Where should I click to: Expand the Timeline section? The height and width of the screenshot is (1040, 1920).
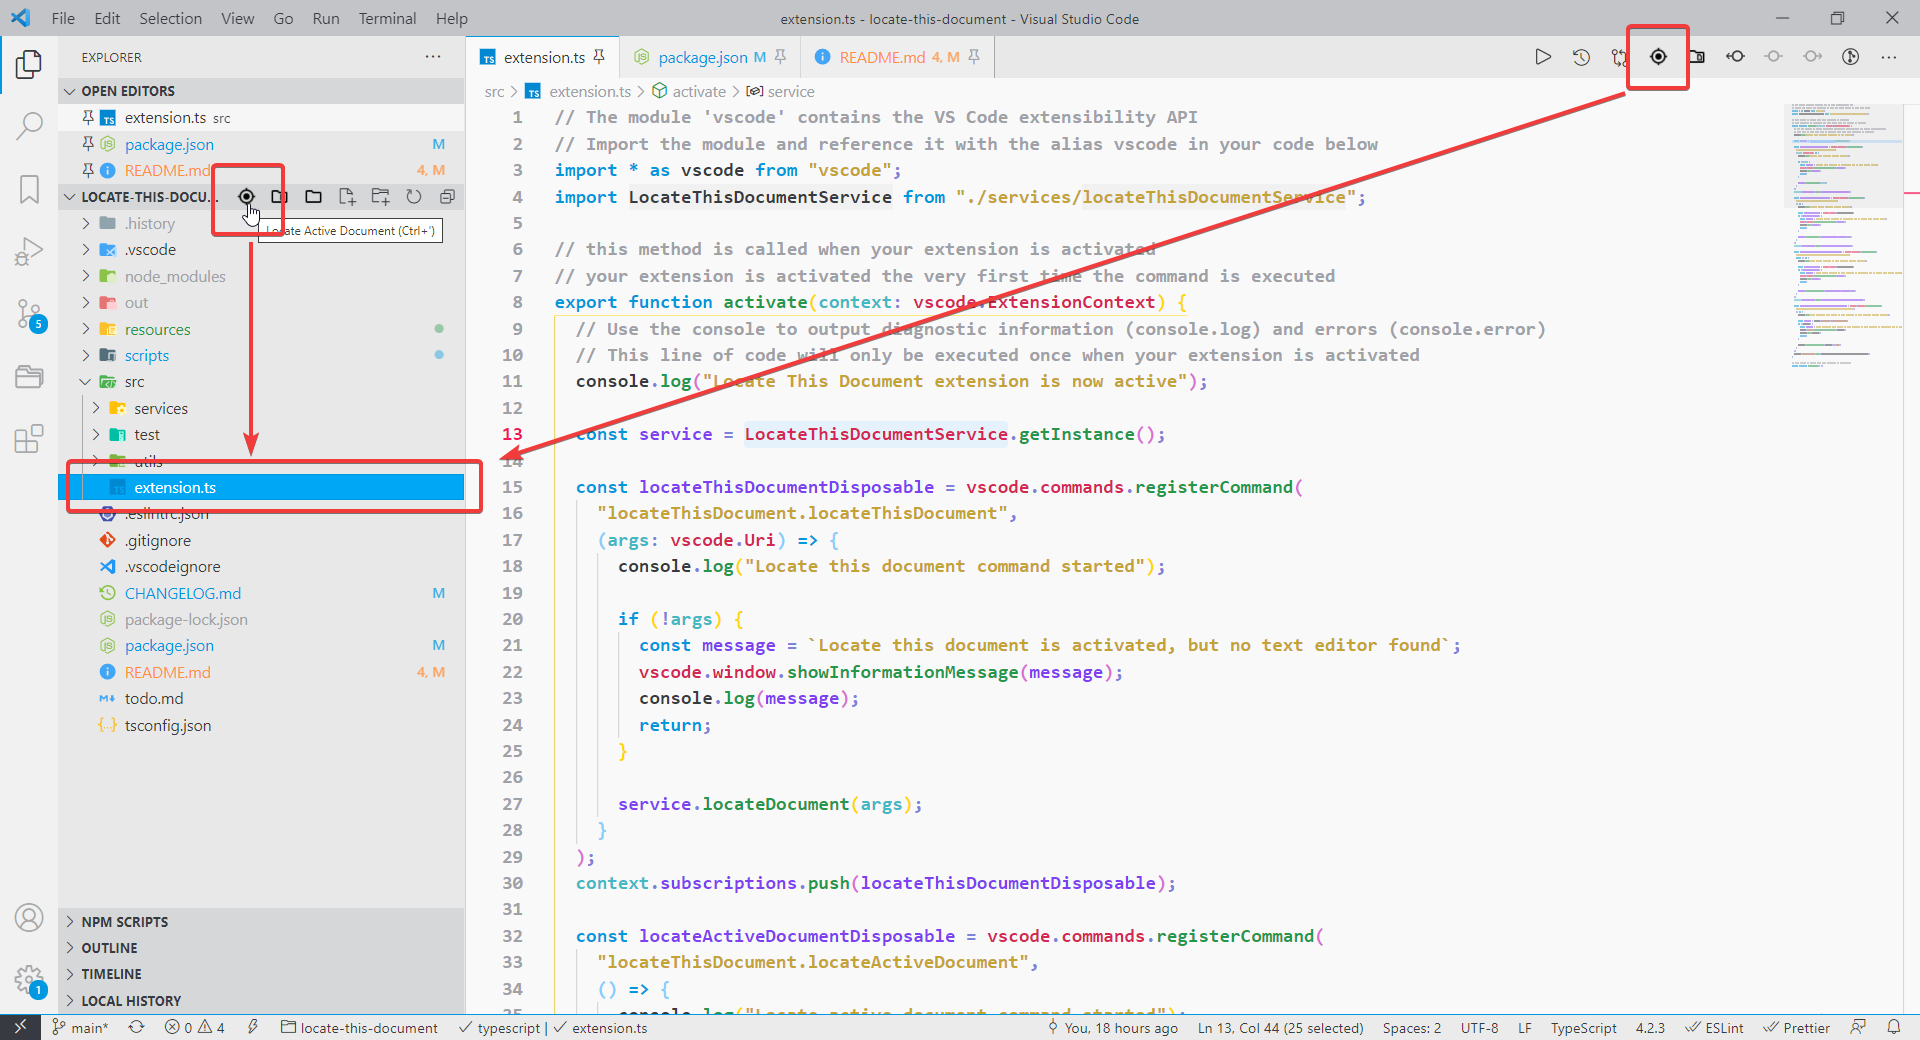(x=261, y=974)
